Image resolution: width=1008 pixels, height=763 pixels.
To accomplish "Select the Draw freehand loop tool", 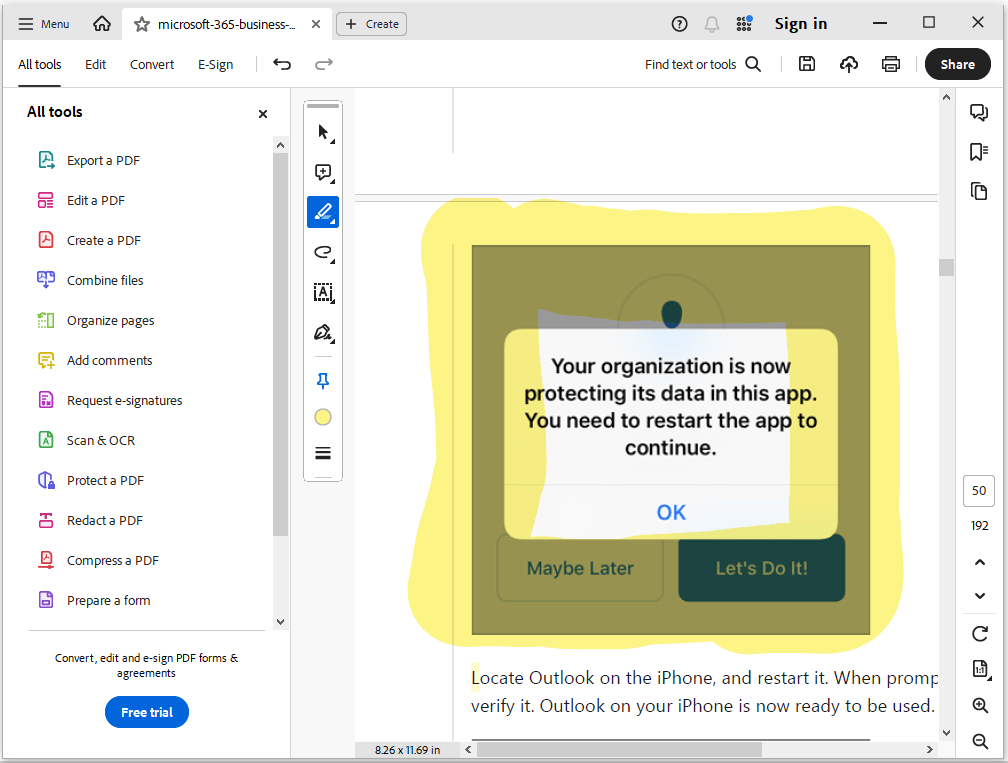I will click(323, 253).
